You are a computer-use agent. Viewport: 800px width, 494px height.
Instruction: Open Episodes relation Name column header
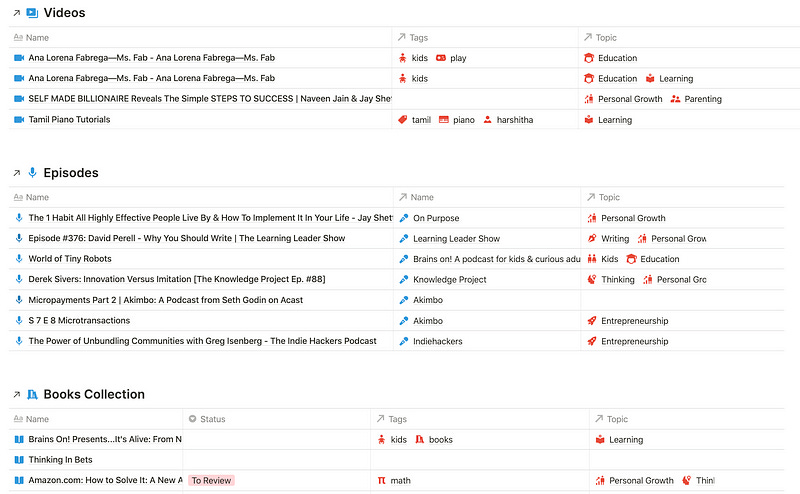[x=487, y=197]
